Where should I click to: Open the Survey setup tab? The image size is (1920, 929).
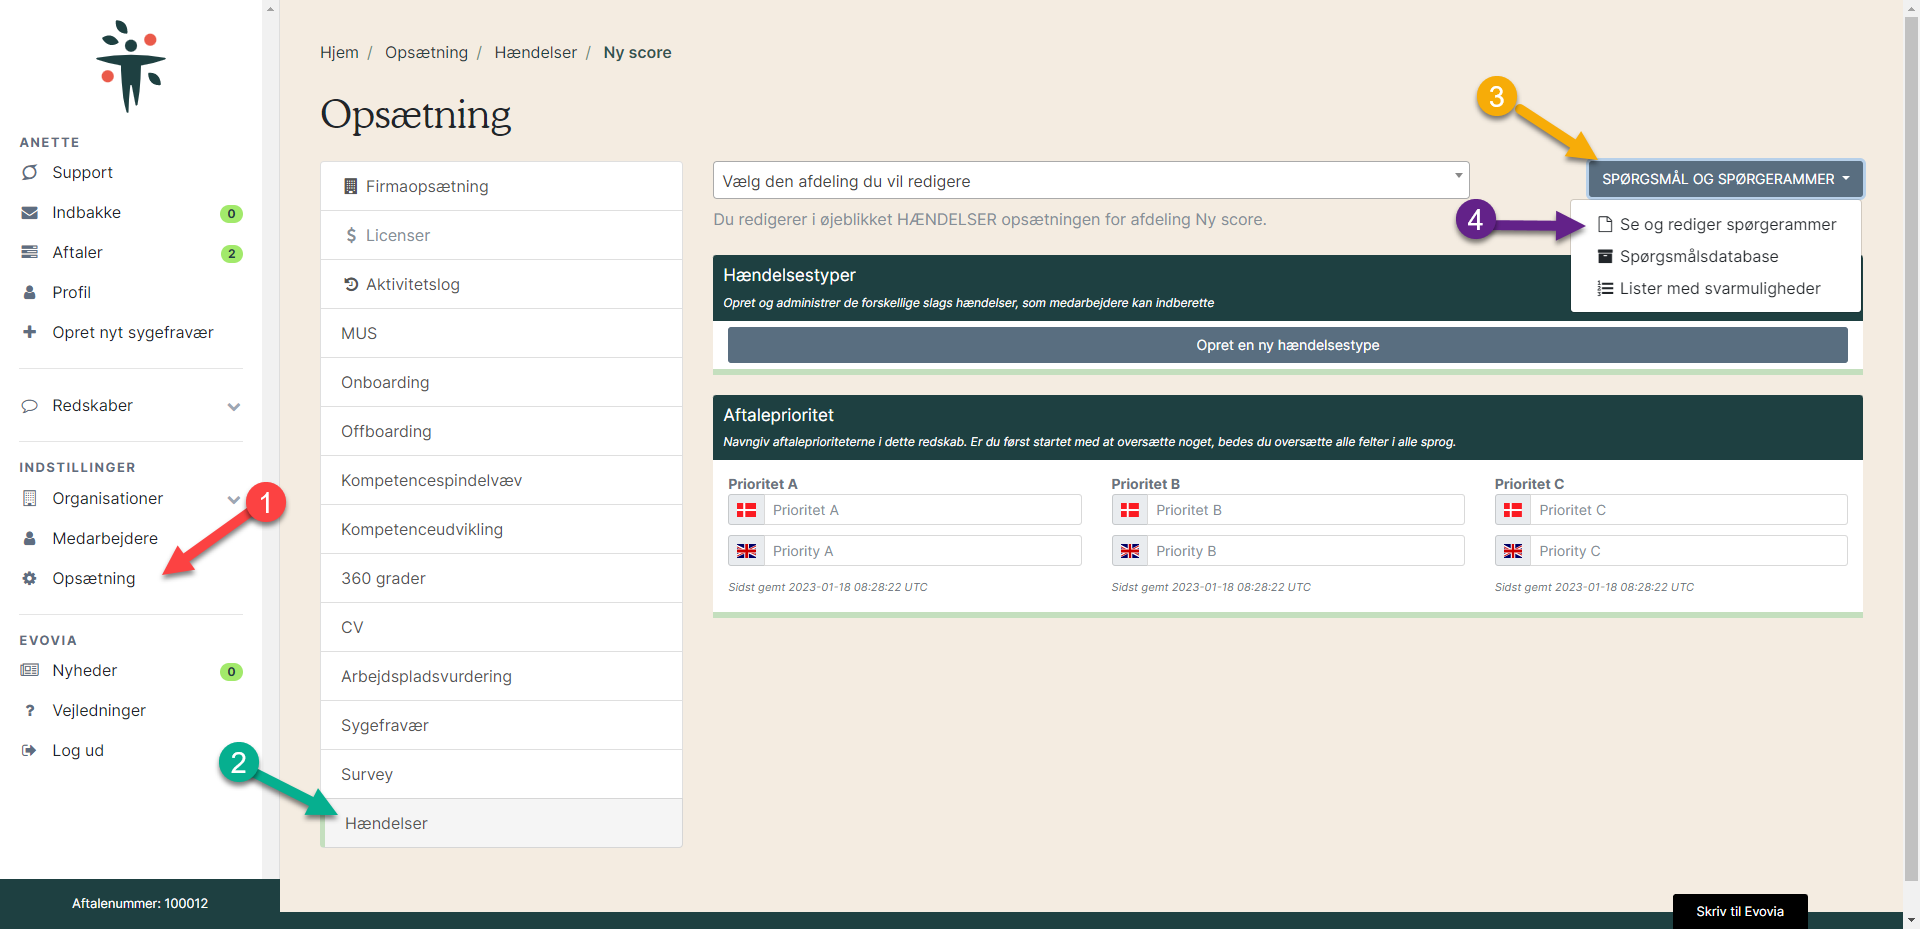point(501,774)
